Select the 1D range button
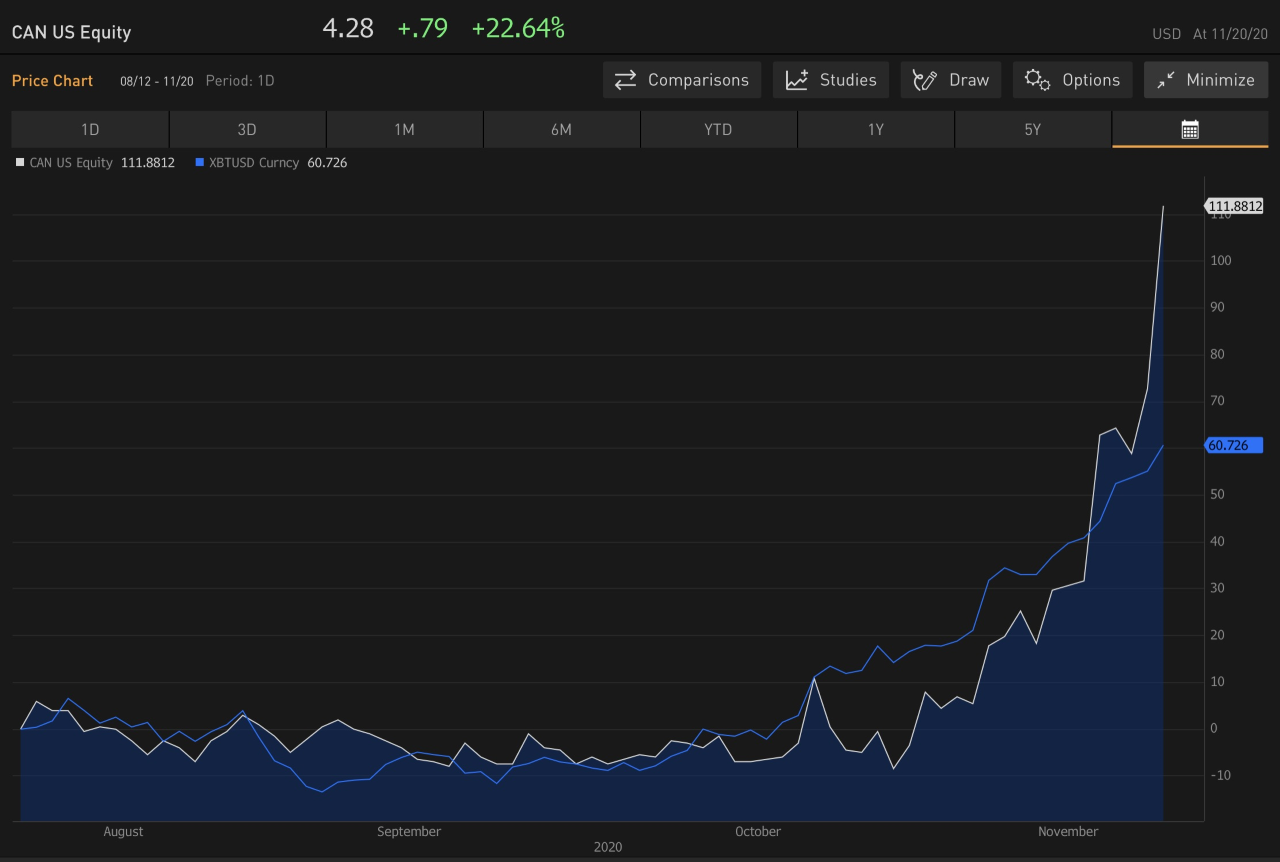The width and height of the screenshot is (1280, 862). click(x=89, y=129)
